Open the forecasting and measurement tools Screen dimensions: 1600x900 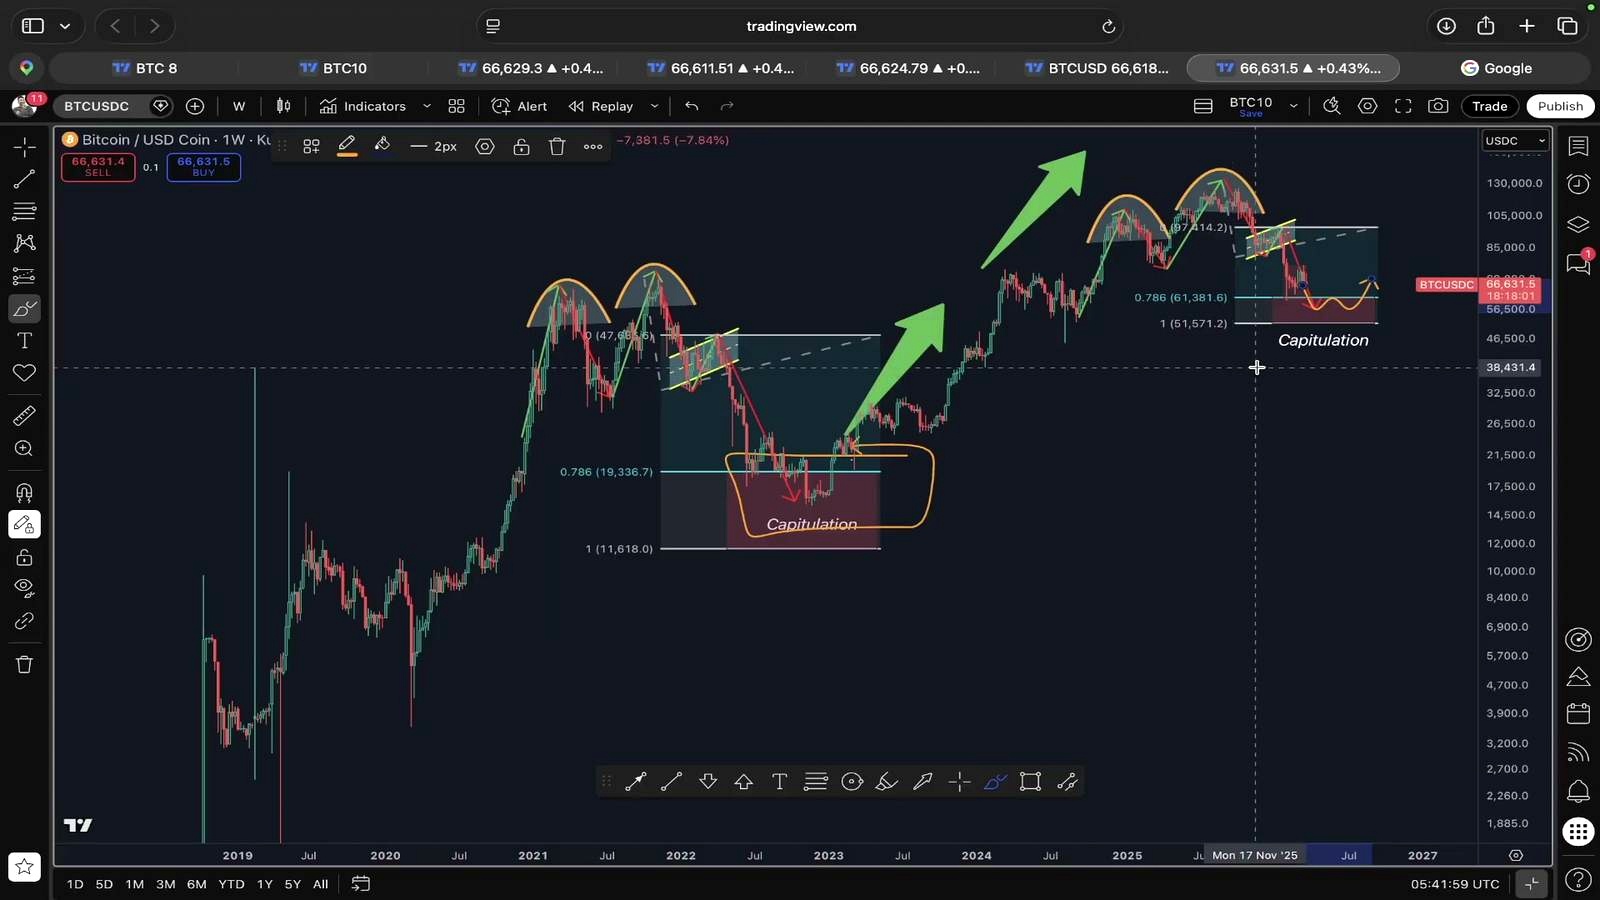click(x=24, y=276)
